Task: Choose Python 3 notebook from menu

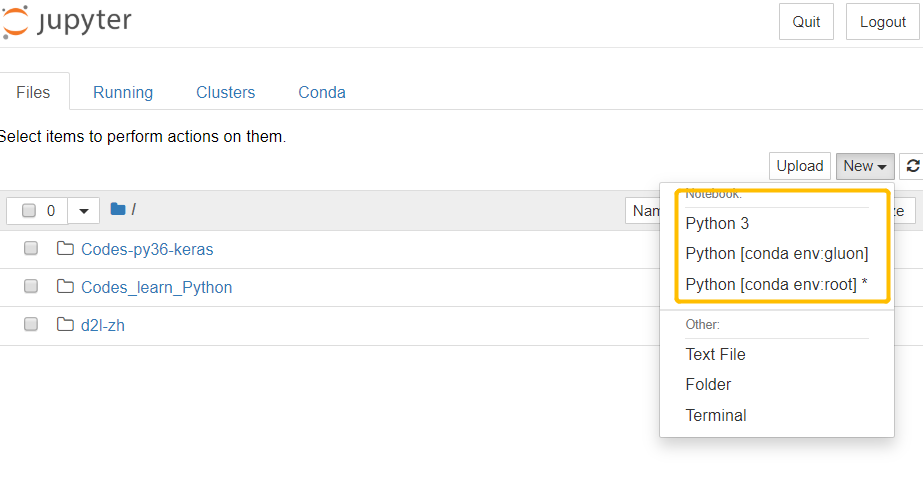Action: [717, 224]
